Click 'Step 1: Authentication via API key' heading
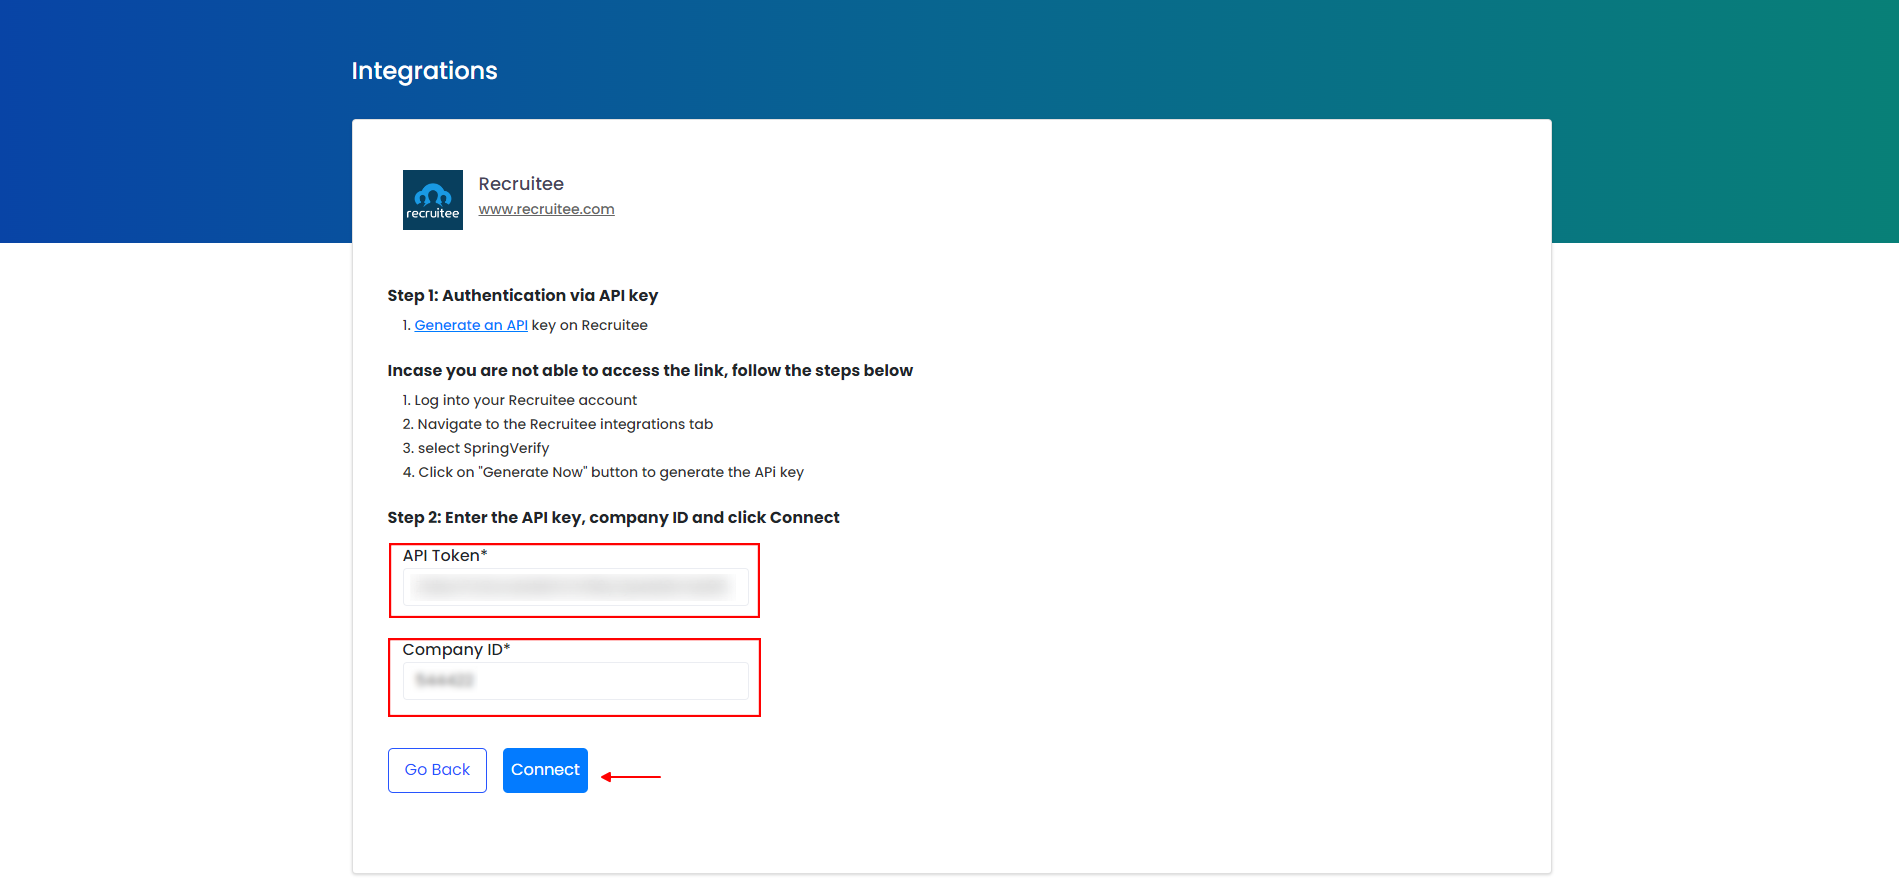The height and width of the screenshot is (892, 1899). click(x=523, y=296)
